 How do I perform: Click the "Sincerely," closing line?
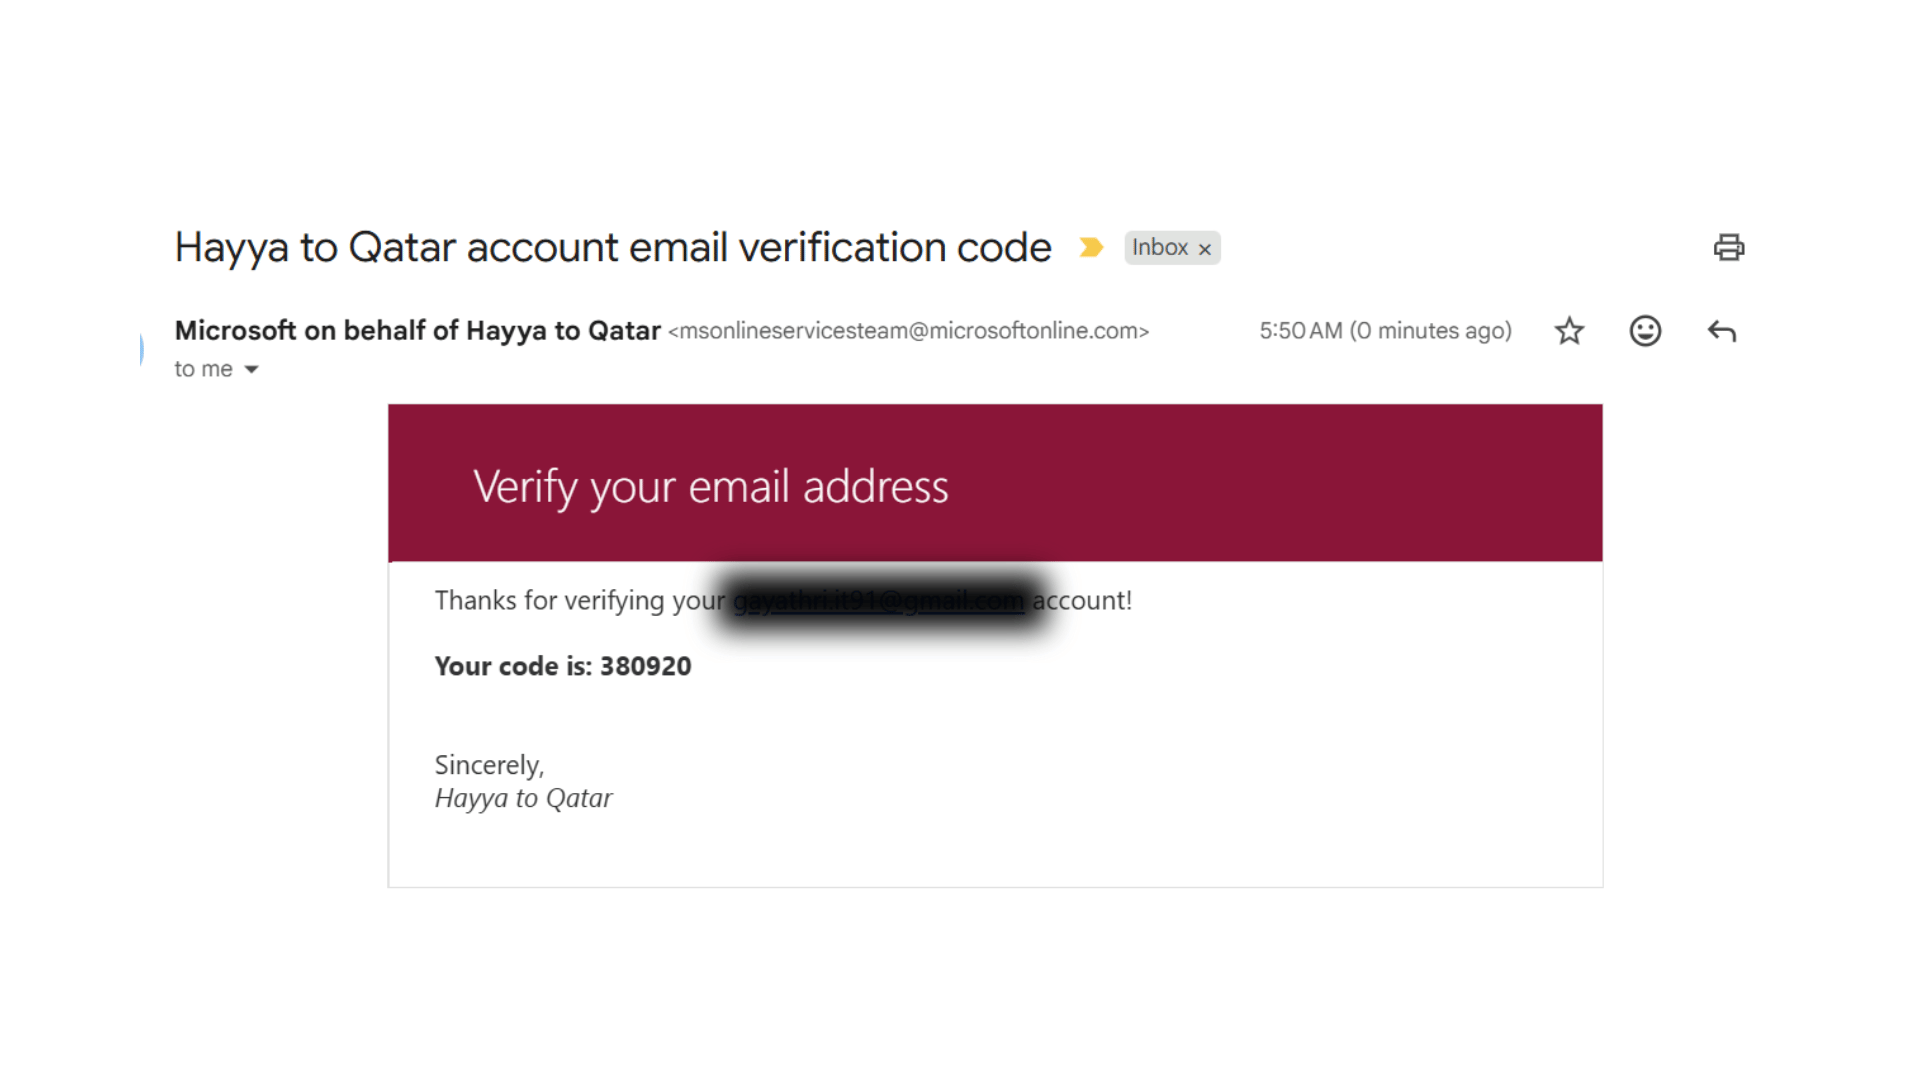pos(489,765)
